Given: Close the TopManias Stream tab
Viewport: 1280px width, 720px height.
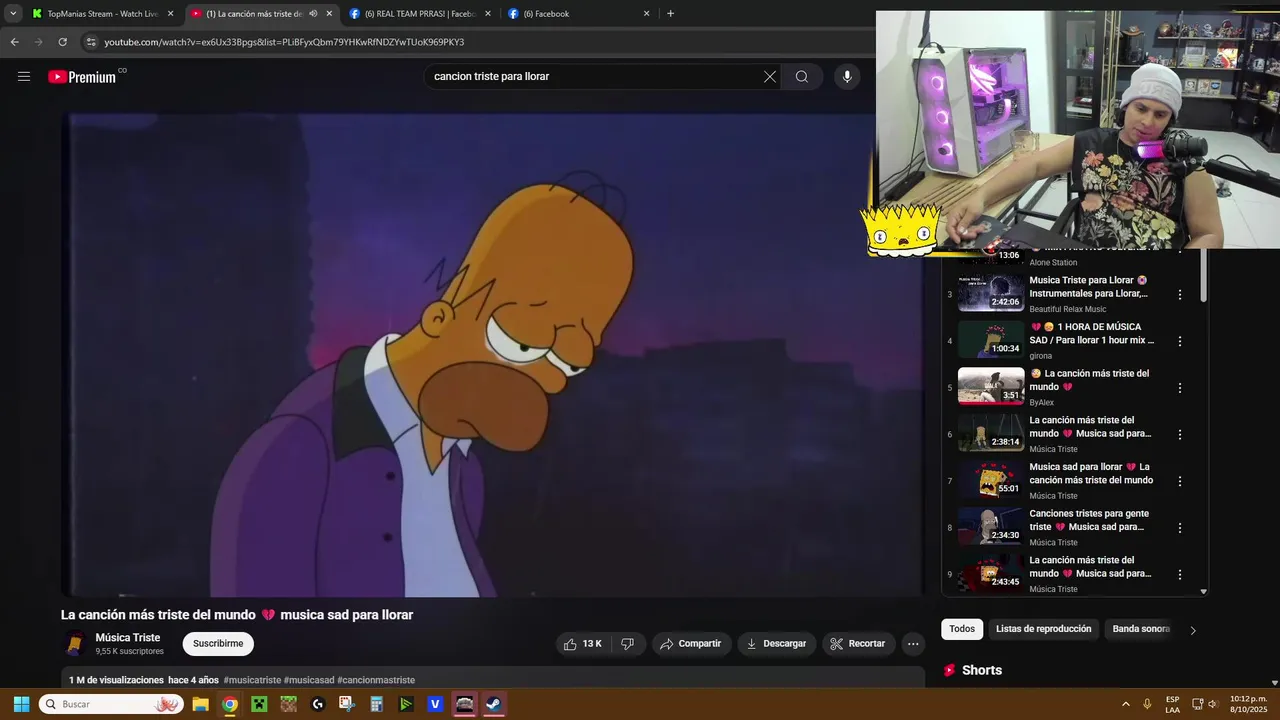Looking at the screenshot, I should 170,14.
